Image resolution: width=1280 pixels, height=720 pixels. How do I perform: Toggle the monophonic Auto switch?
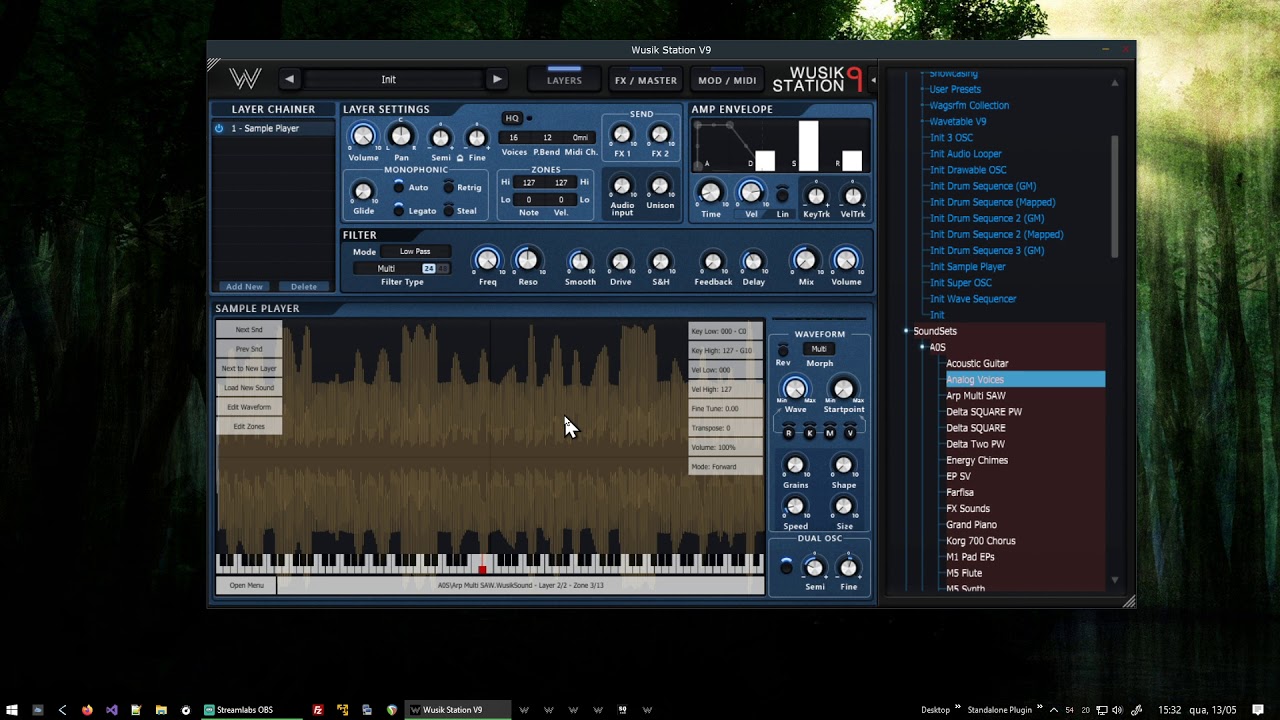[398, 187]
